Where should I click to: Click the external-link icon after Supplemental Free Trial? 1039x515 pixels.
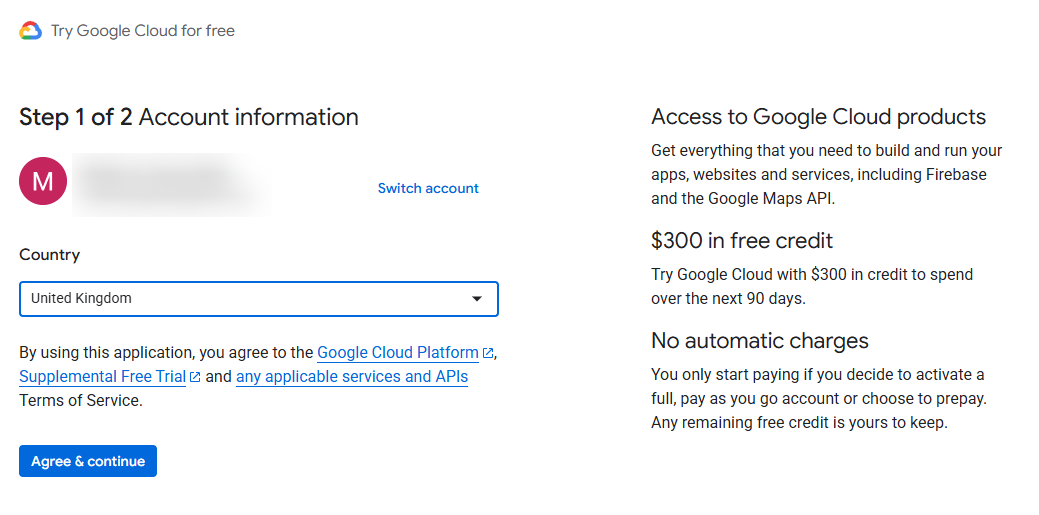pyautogui.click(x=195, y=377)
